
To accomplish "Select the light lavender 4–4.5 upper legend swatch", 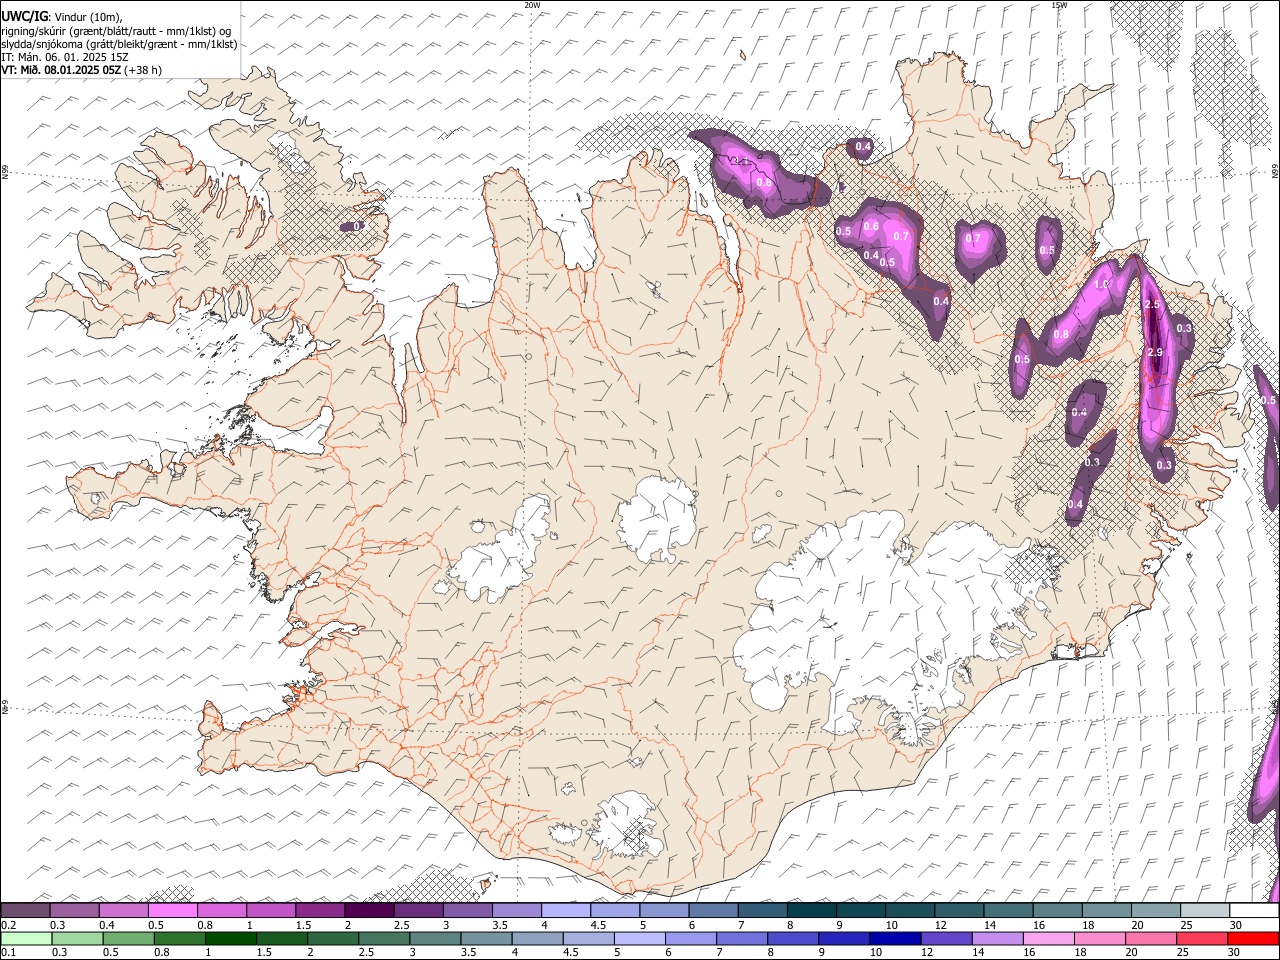I will coord(565,910).
